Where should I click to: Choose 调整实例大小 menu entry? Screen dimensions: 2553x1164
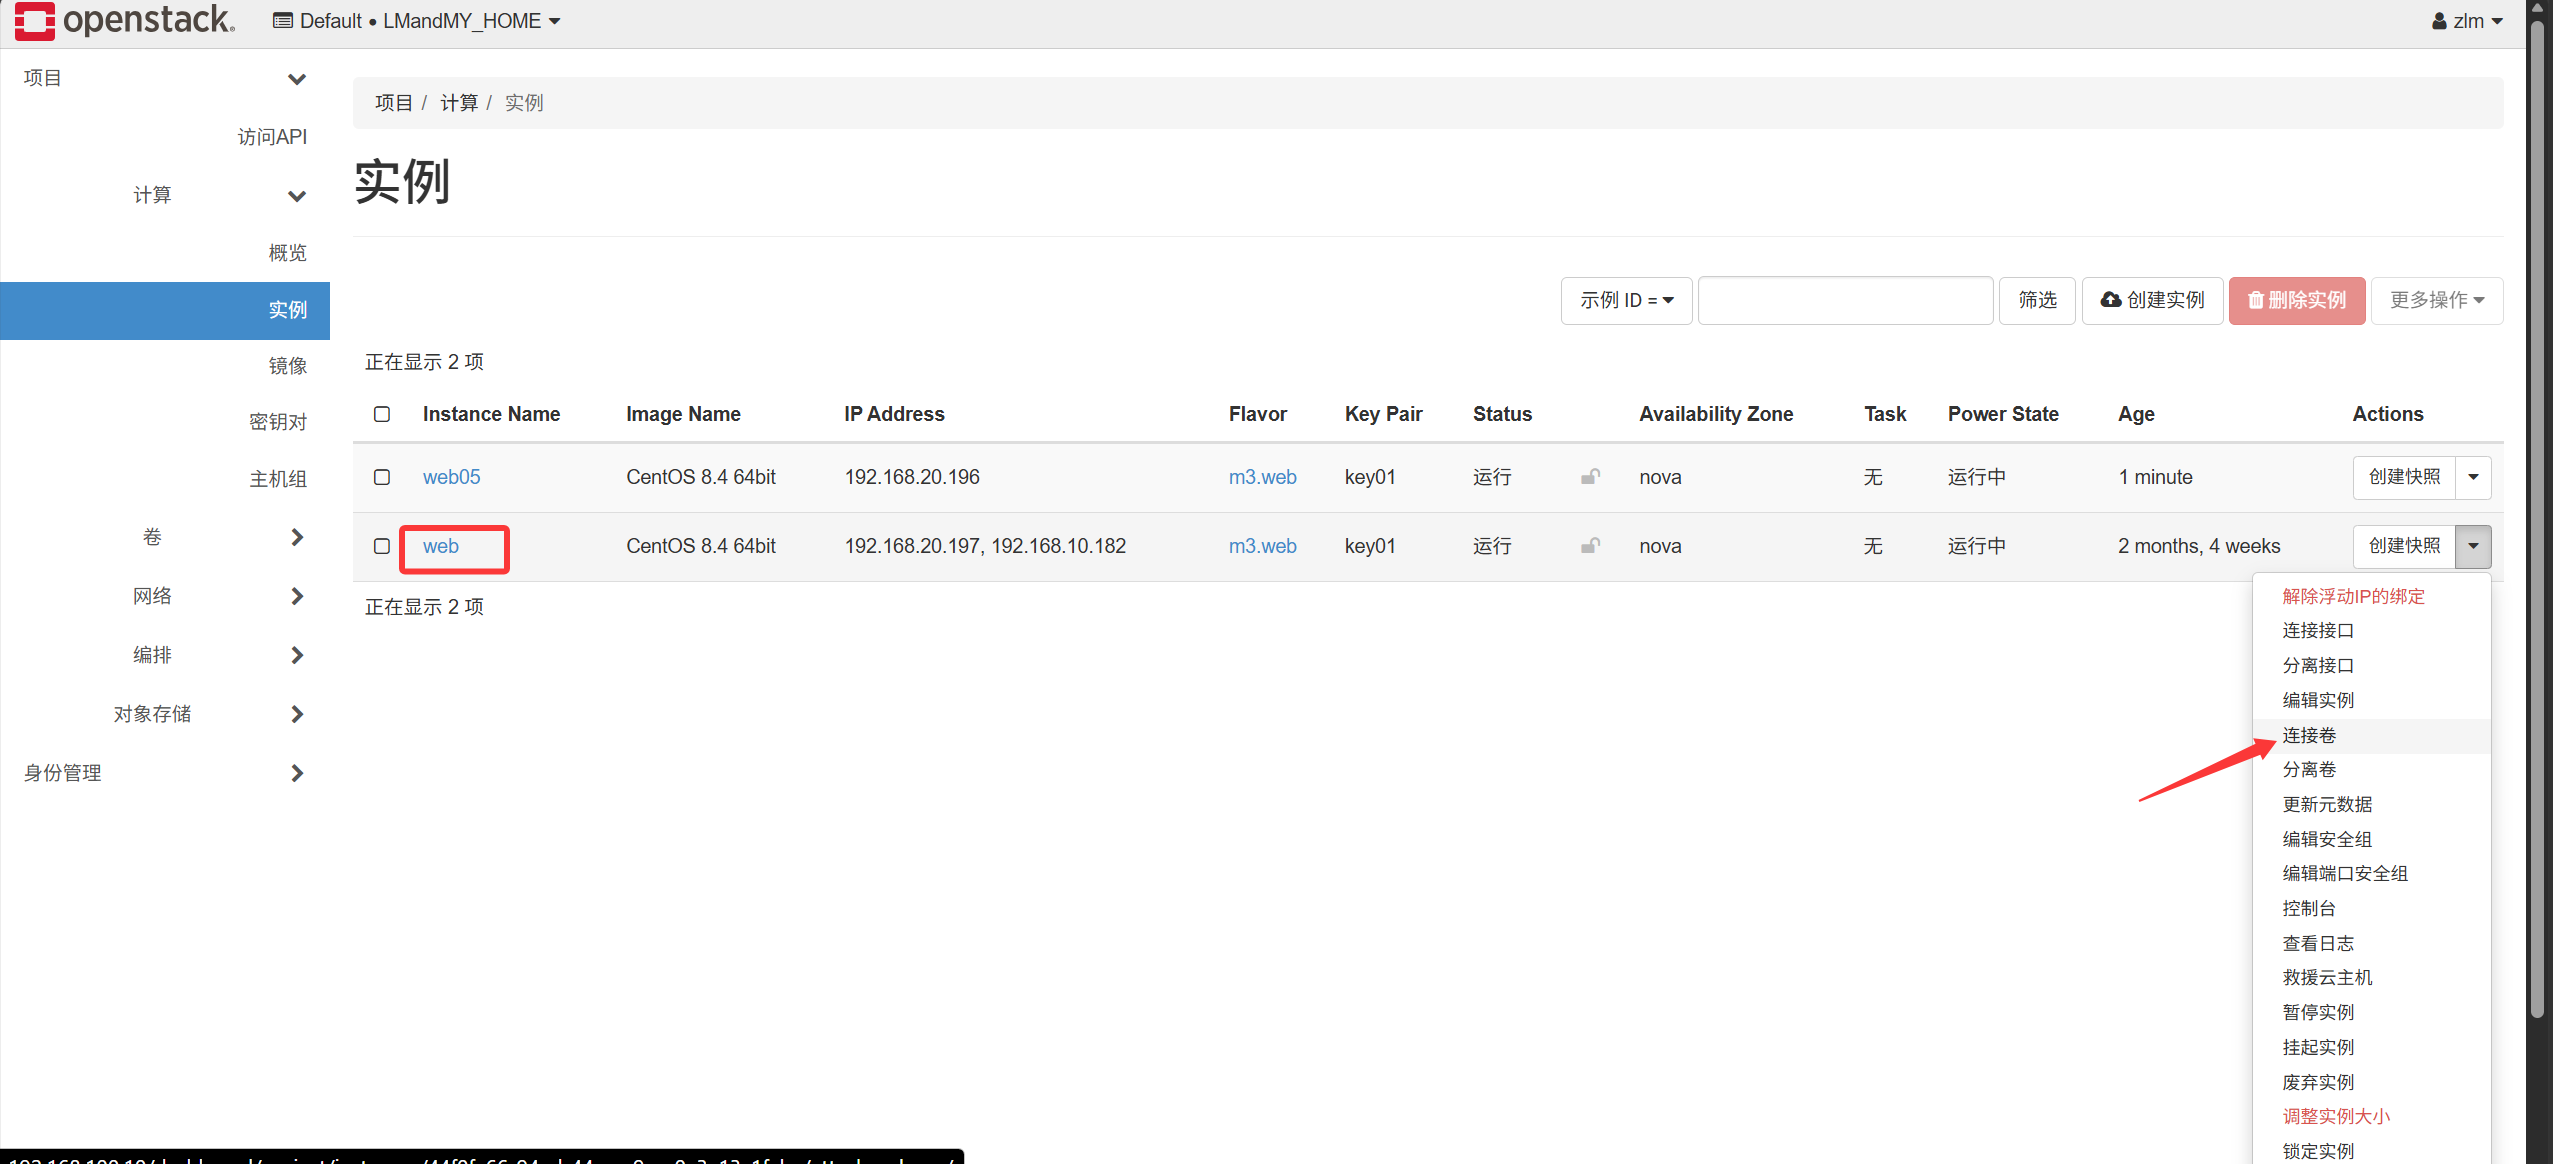pyautogui.click(x=2336, y=1116)
